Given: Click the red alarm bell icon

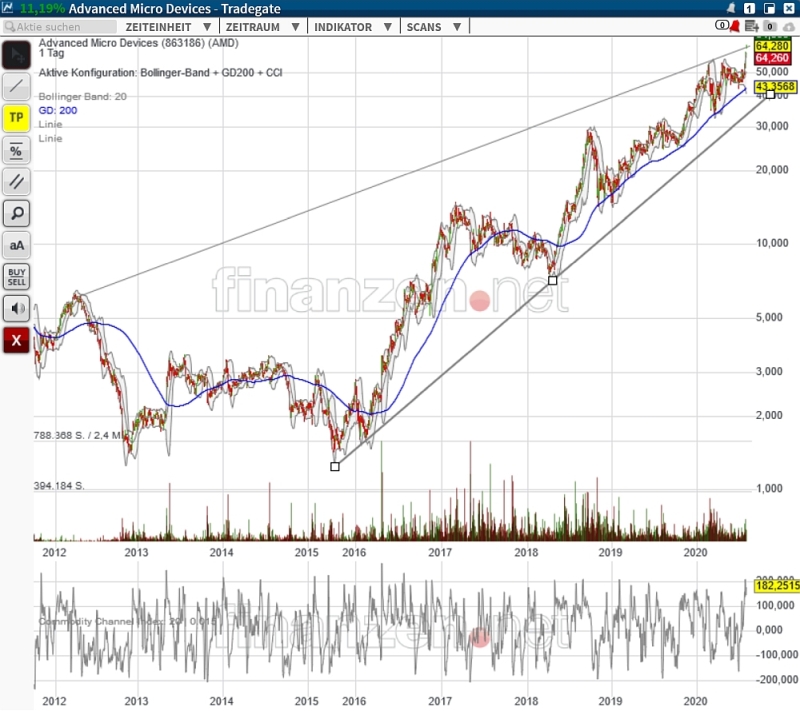Looking at the screenshot, I should coord(735,26).
